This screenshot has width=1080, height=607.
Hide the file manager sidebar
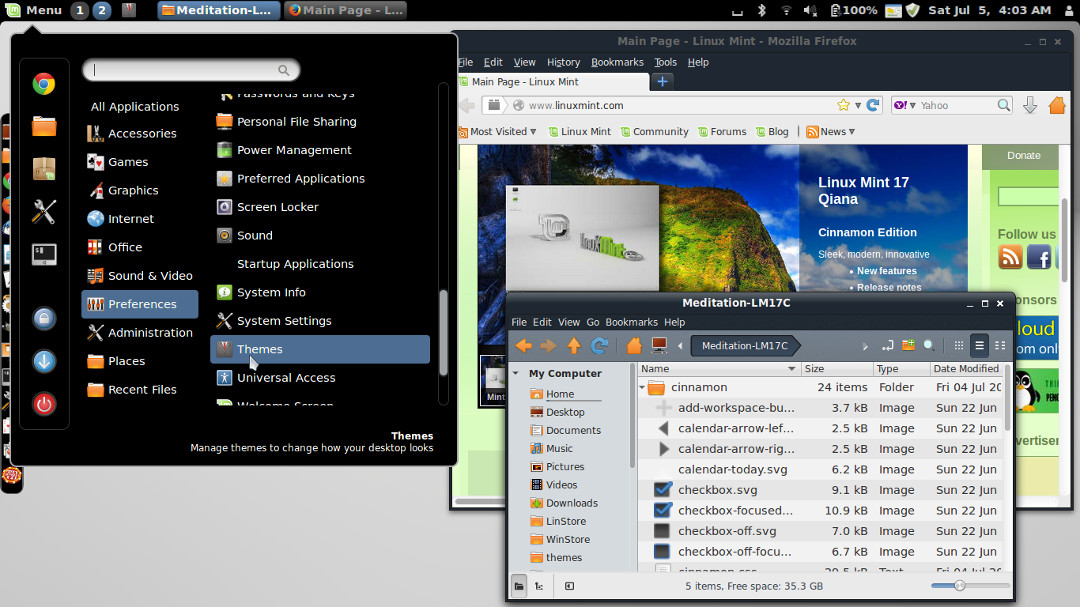(x=570, y=586)
